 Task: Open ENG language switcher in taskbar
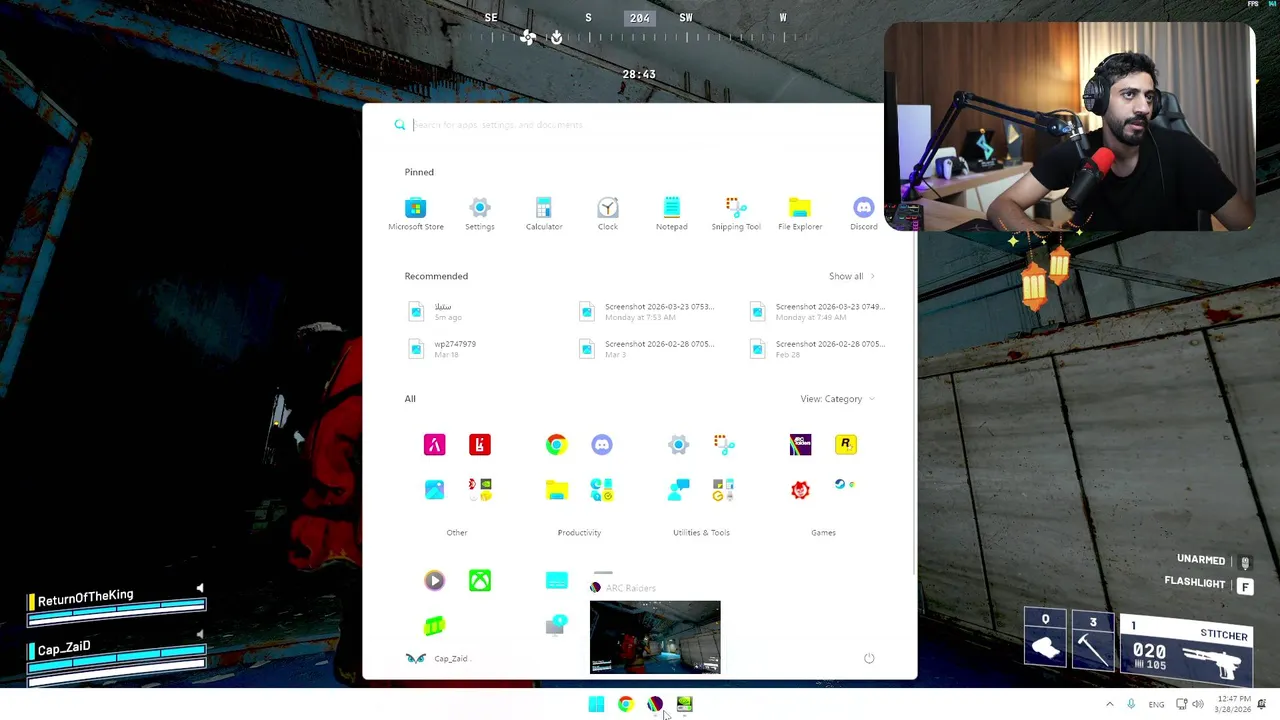(1156, 704)
